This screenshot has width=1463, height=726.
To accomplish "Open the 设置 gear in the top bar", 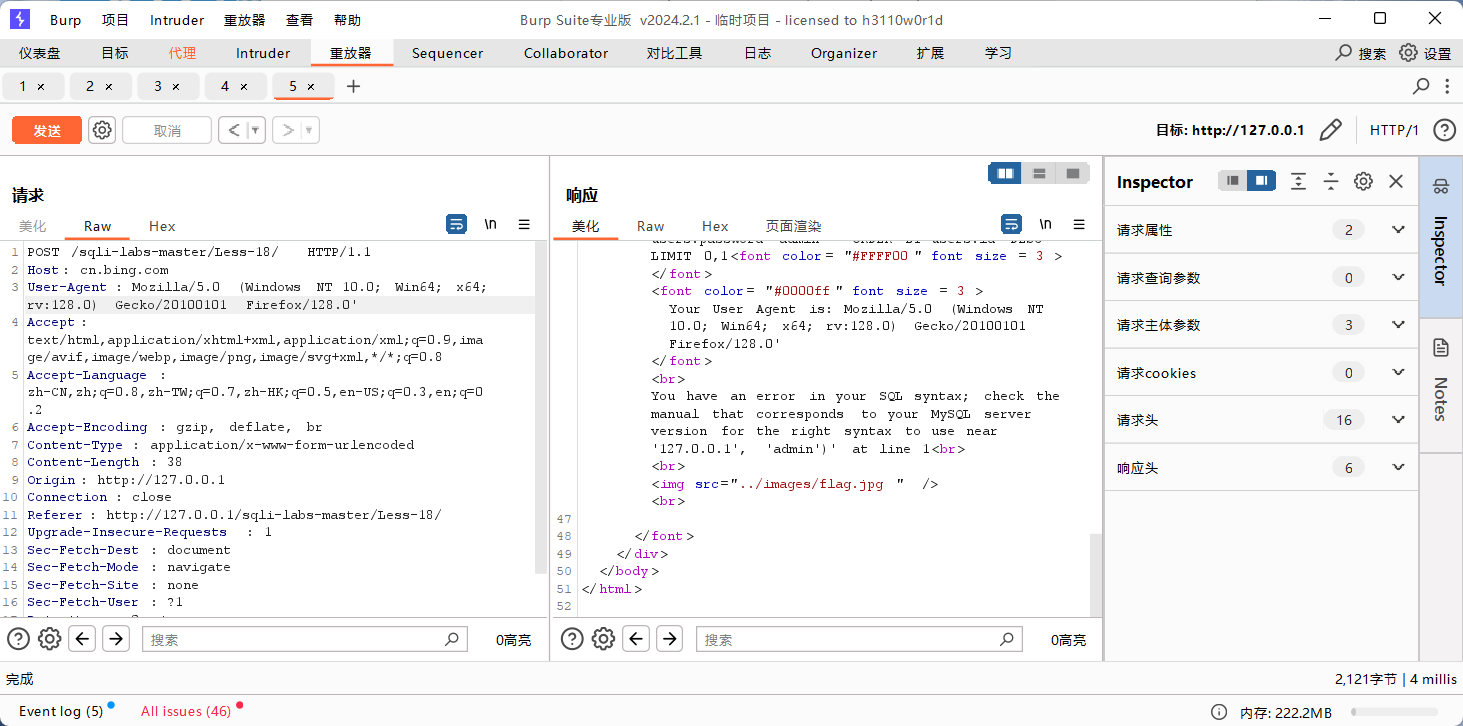I will (1408, 52).
